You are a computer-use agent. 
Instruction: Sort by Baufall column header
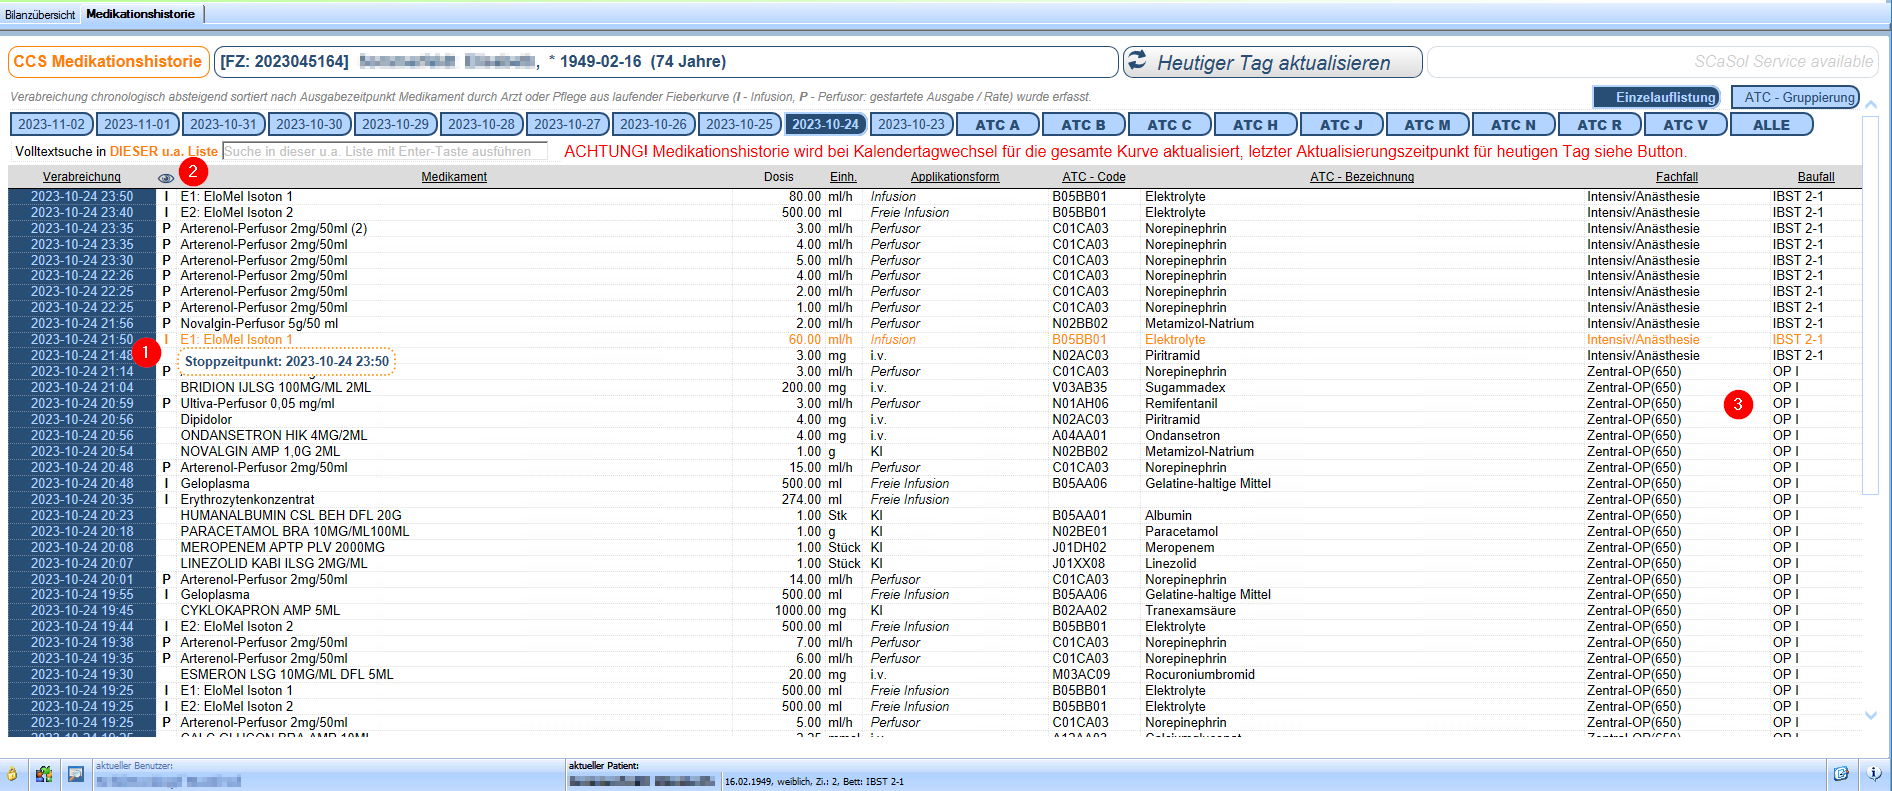pyautogui.click(x=1816, y=177)
